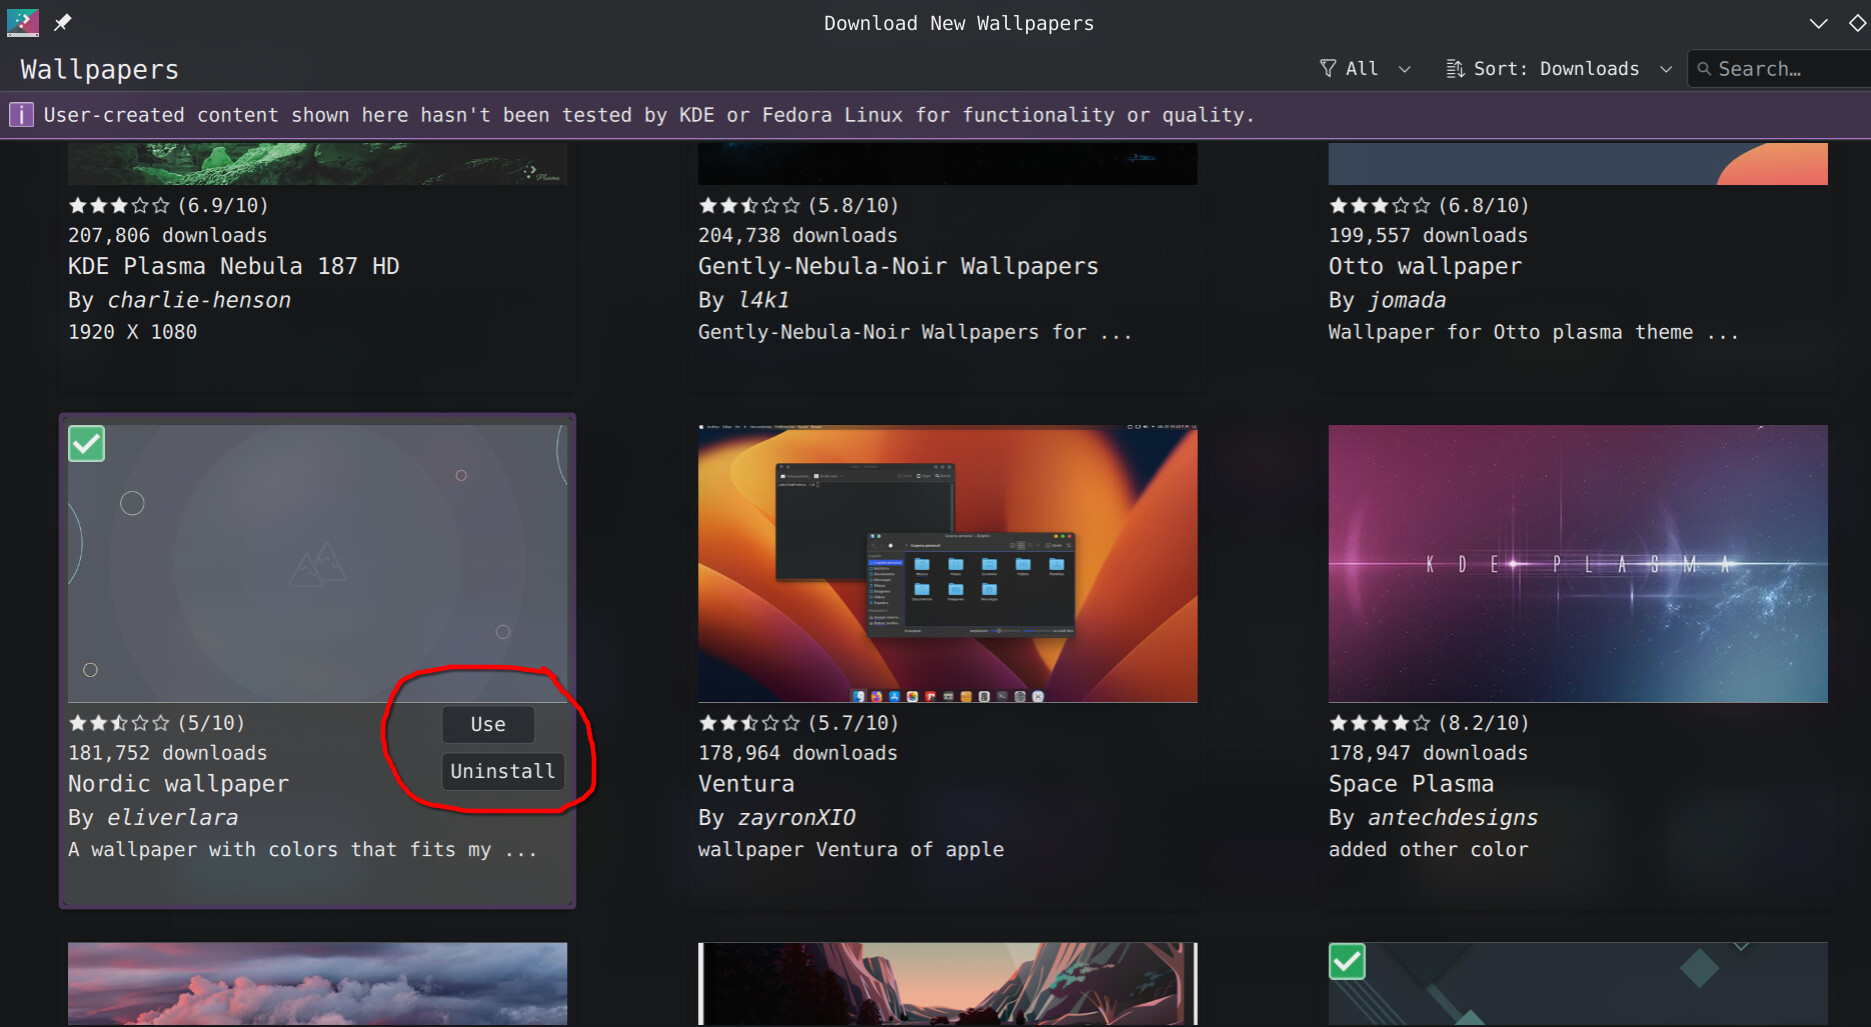Click the Ventura star rating

click(749, 723)
